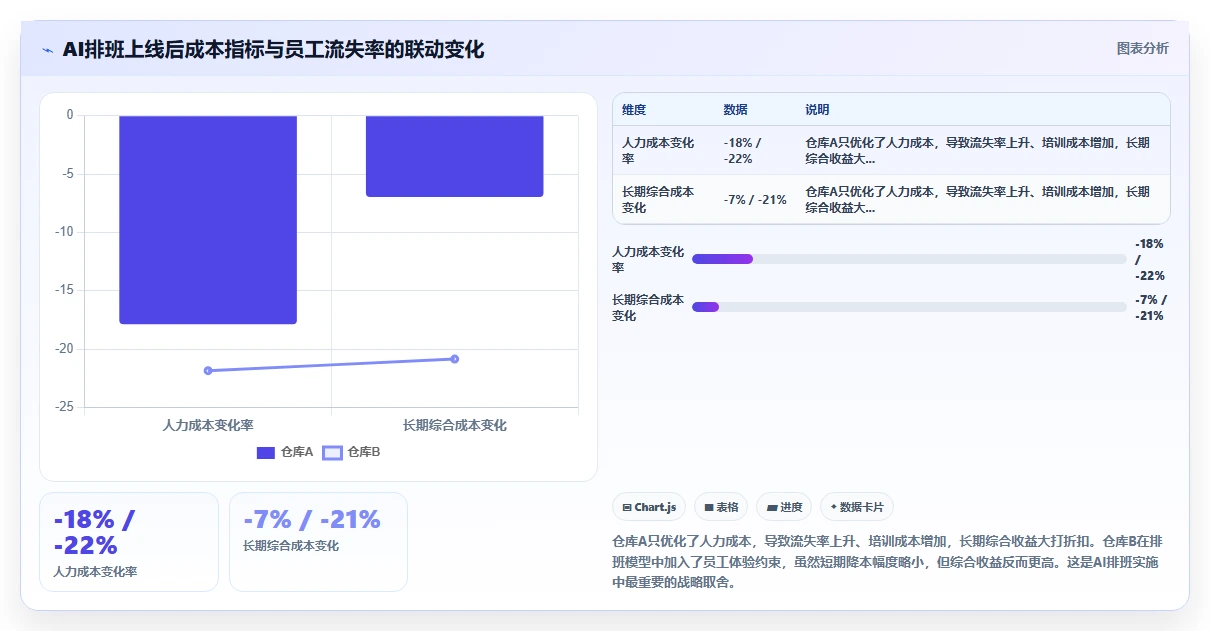Select the 长期综合成本变化 table row label

pyautogui.click(x=658, y=200)
